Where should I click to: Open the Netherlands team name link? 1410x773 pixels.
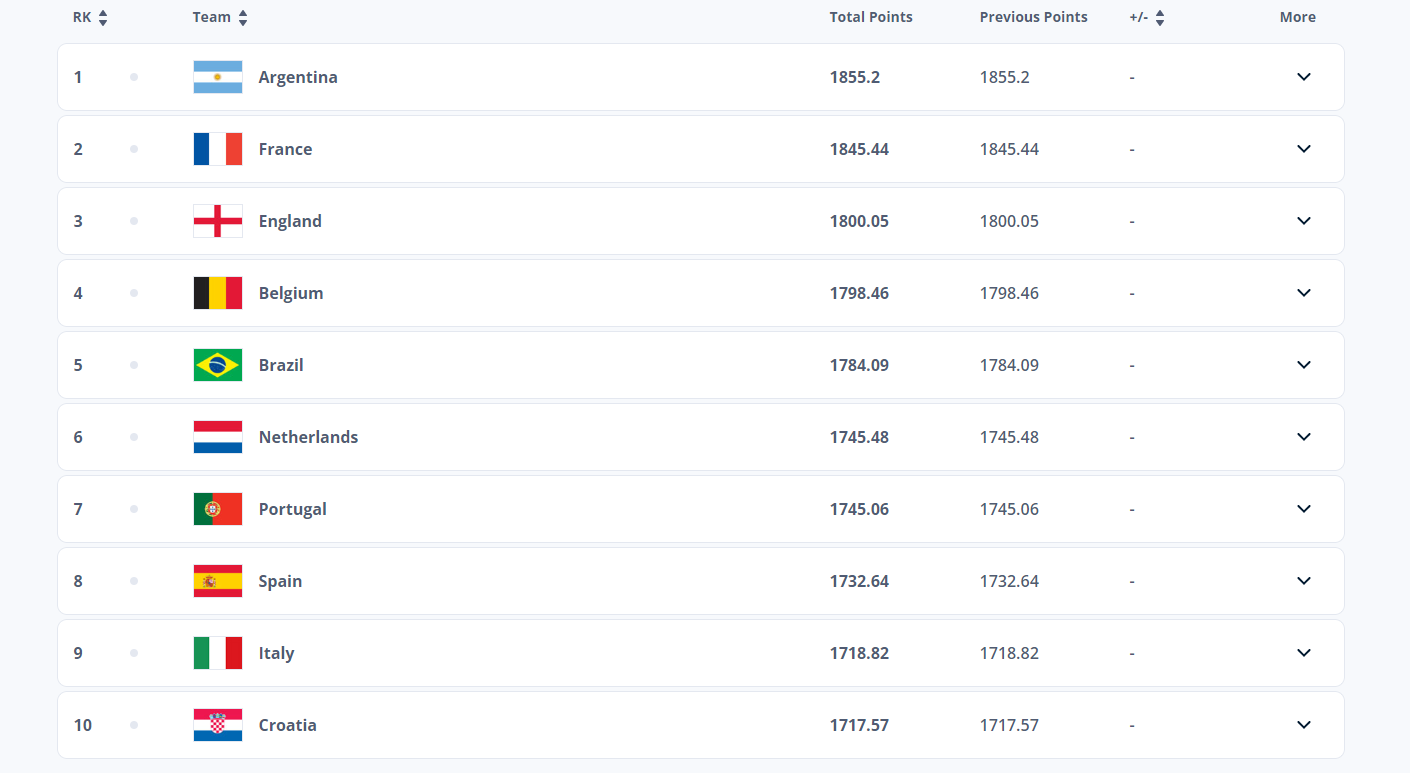[308, 437]
